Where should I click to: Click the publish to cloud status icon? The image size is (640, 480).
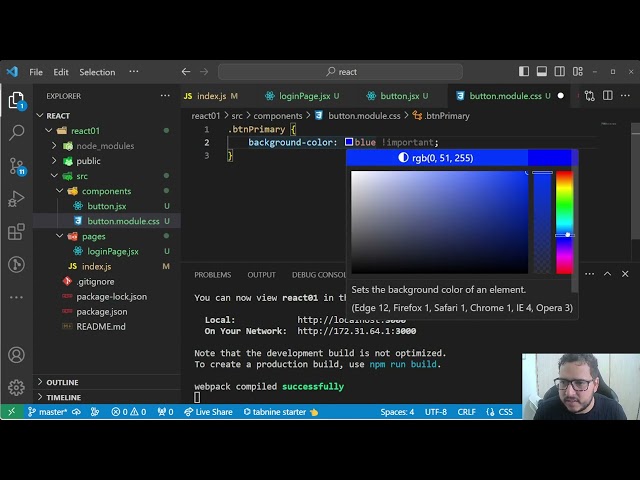76,412
